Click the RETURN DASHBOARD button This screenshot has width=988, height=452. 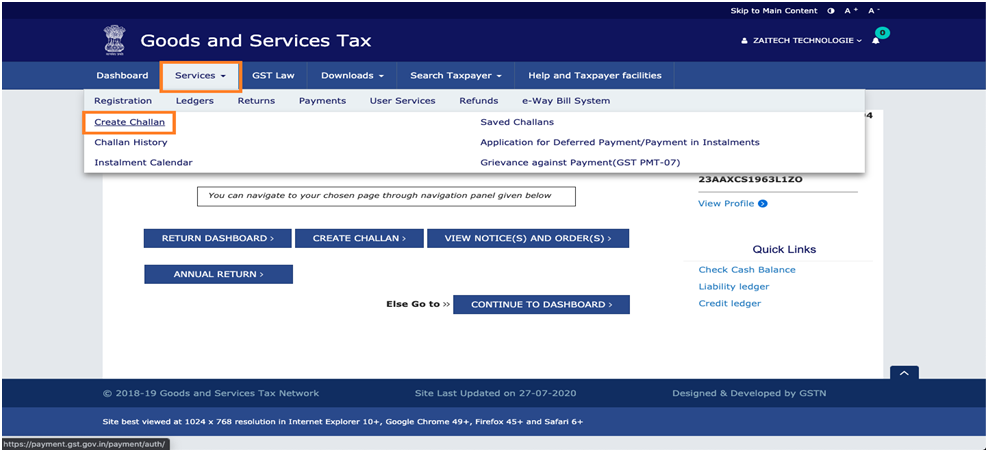pyautogui.click(x=218, y=238)
